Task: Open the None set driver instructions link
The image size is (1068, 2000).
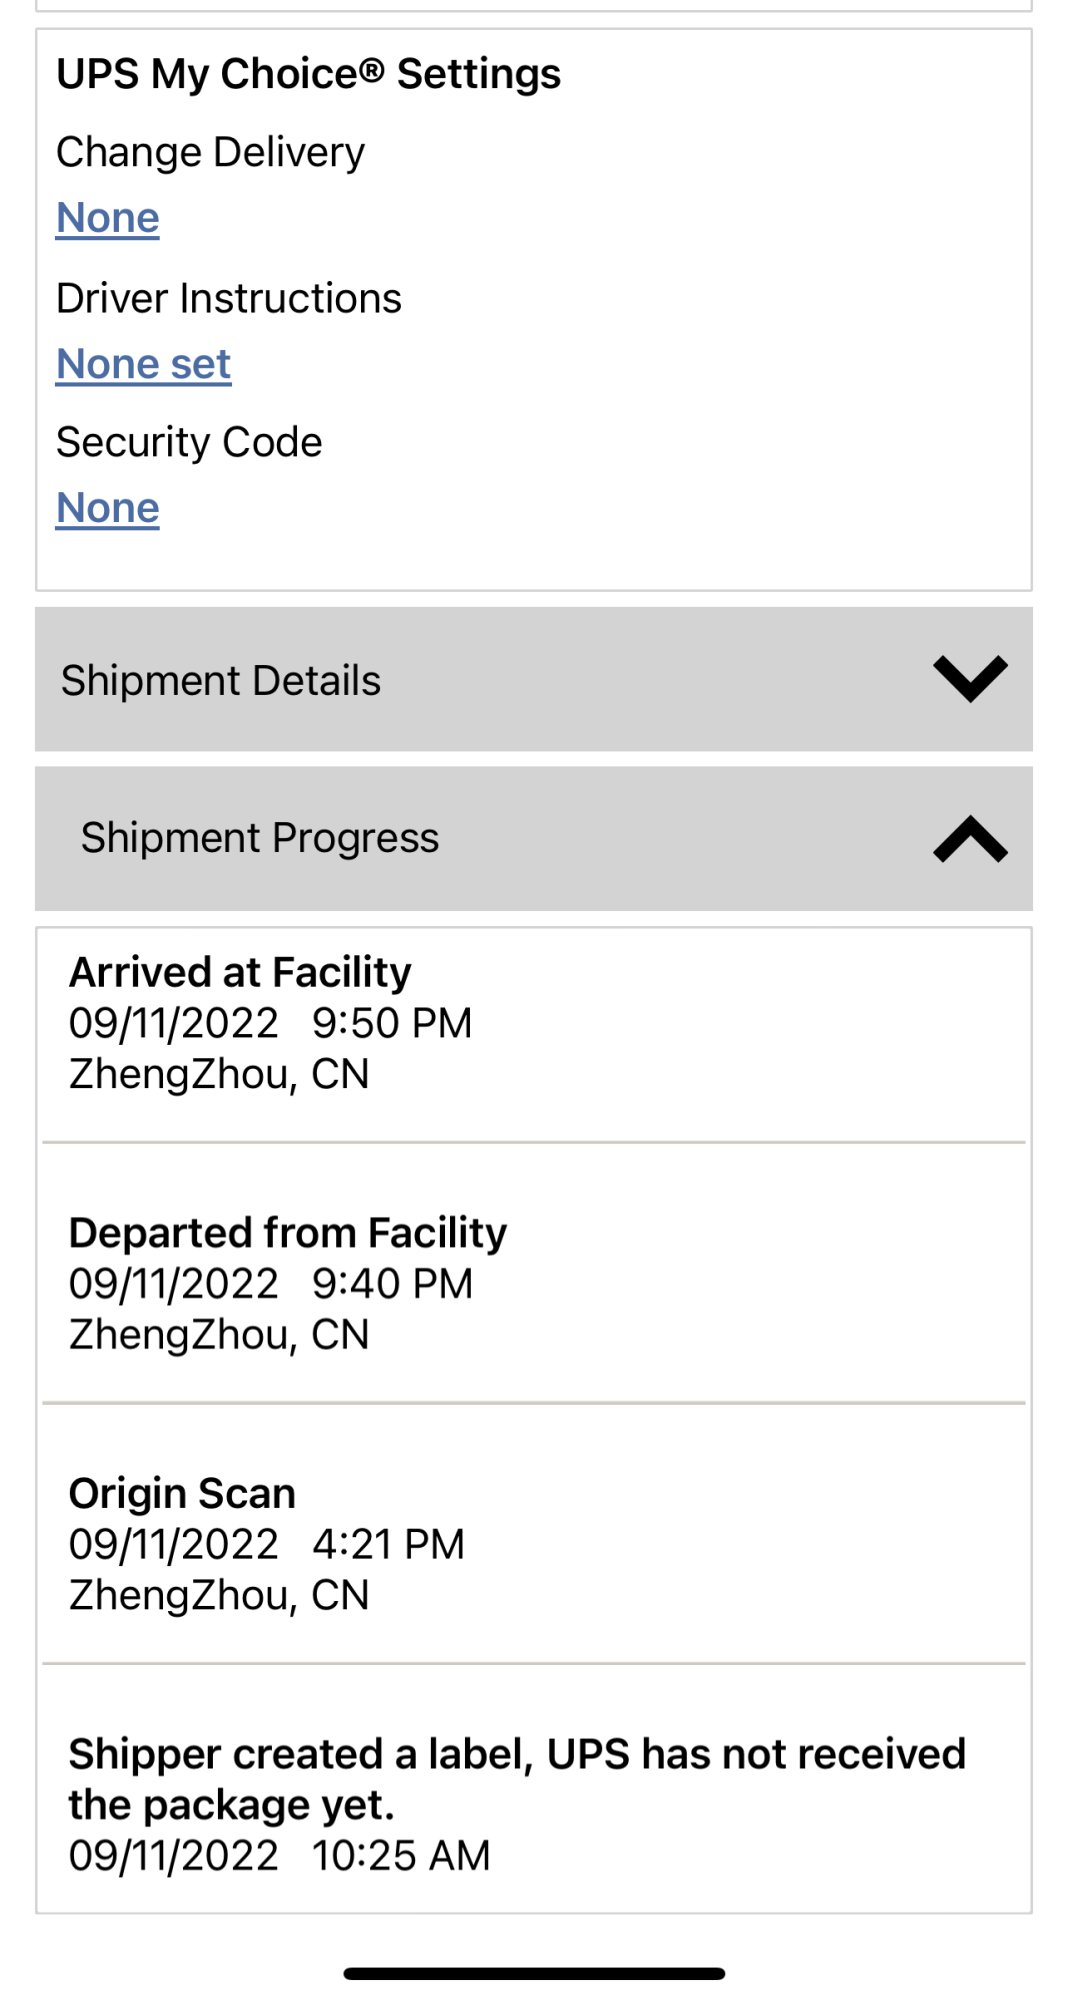Action: (144, 364)
